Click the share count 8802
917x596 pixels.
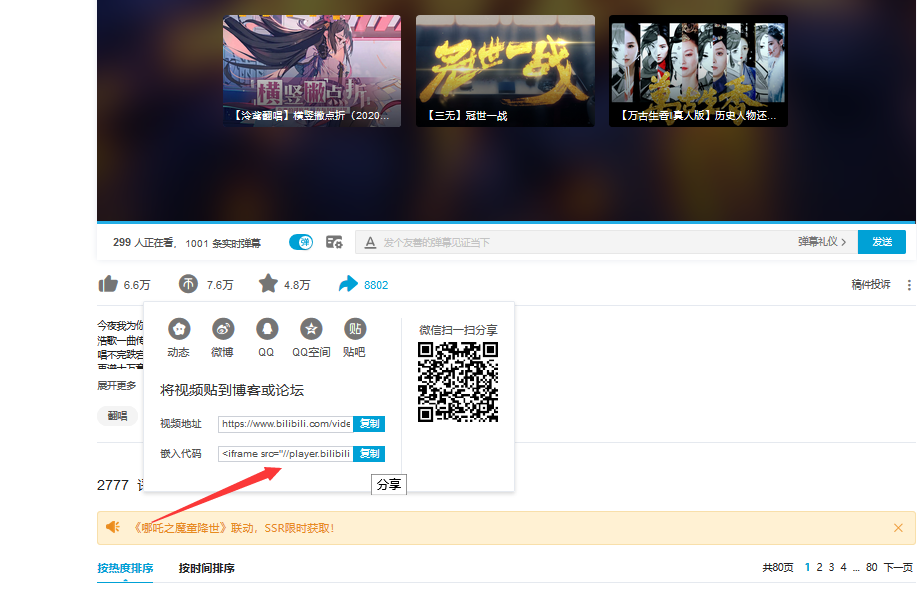coord(376,285)
